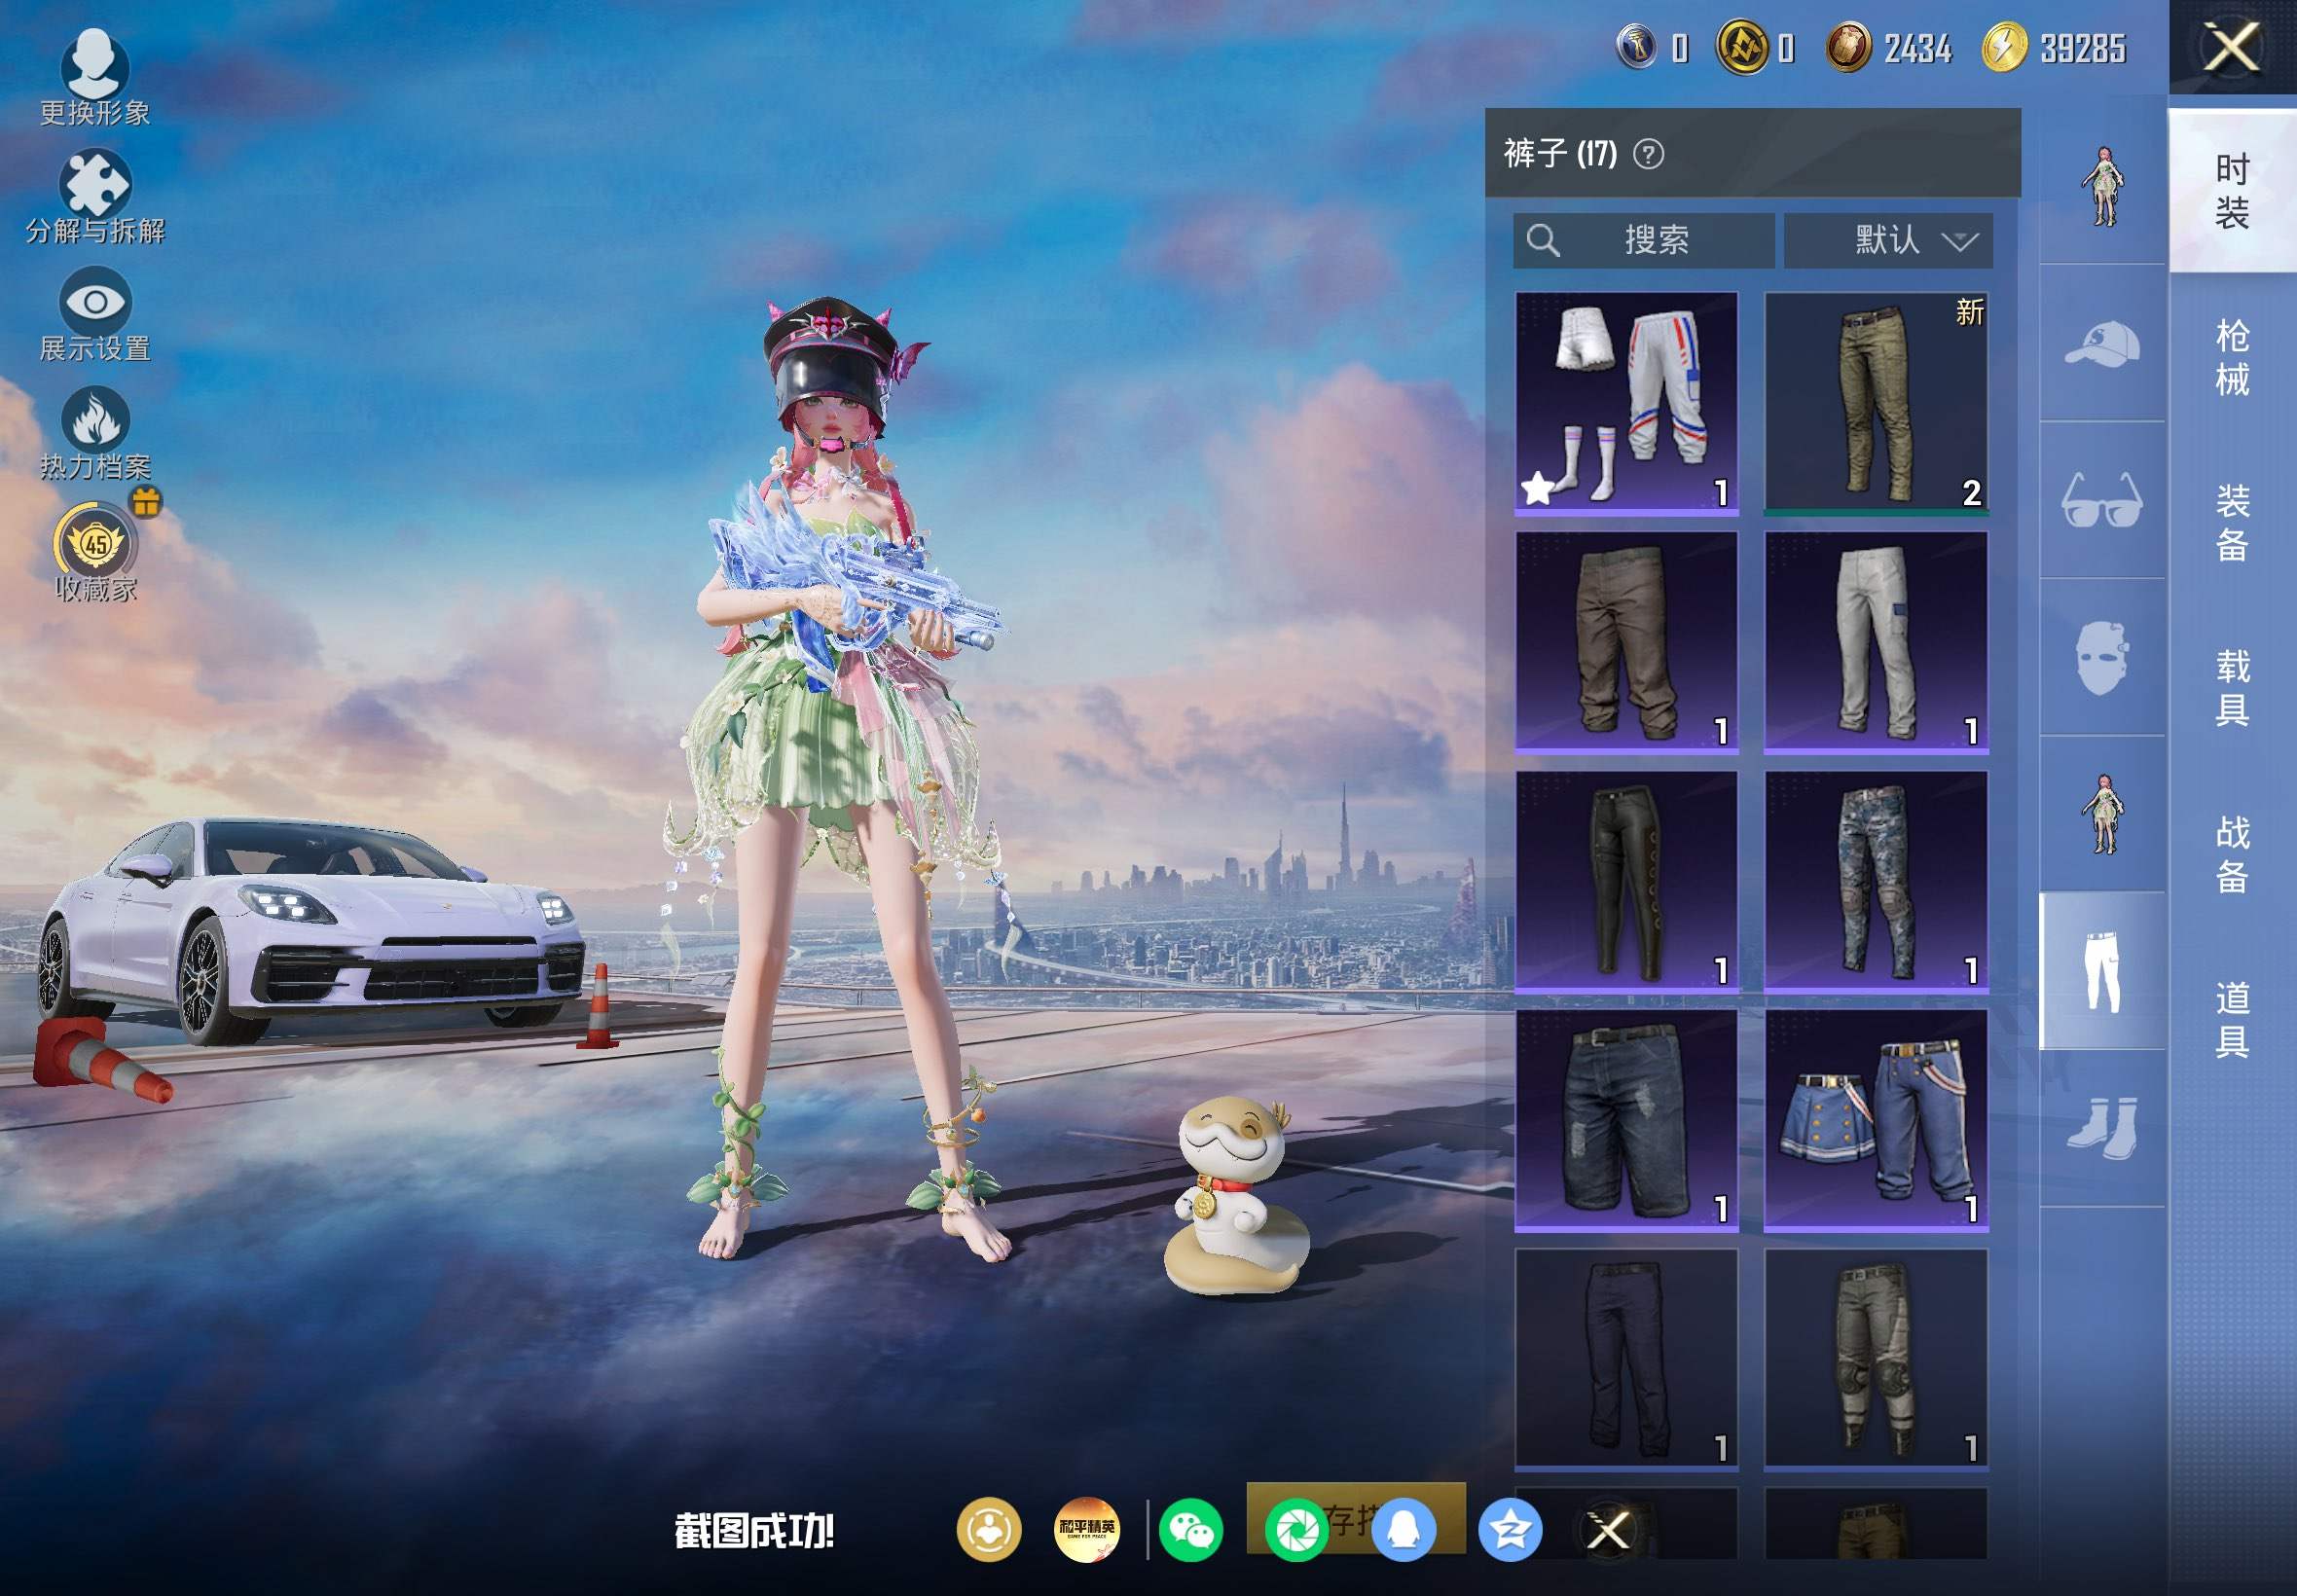The height and width of the screenshot is (1596, 2297).
Task: Click the 2434 currency value
Action: click(1918, 48)
